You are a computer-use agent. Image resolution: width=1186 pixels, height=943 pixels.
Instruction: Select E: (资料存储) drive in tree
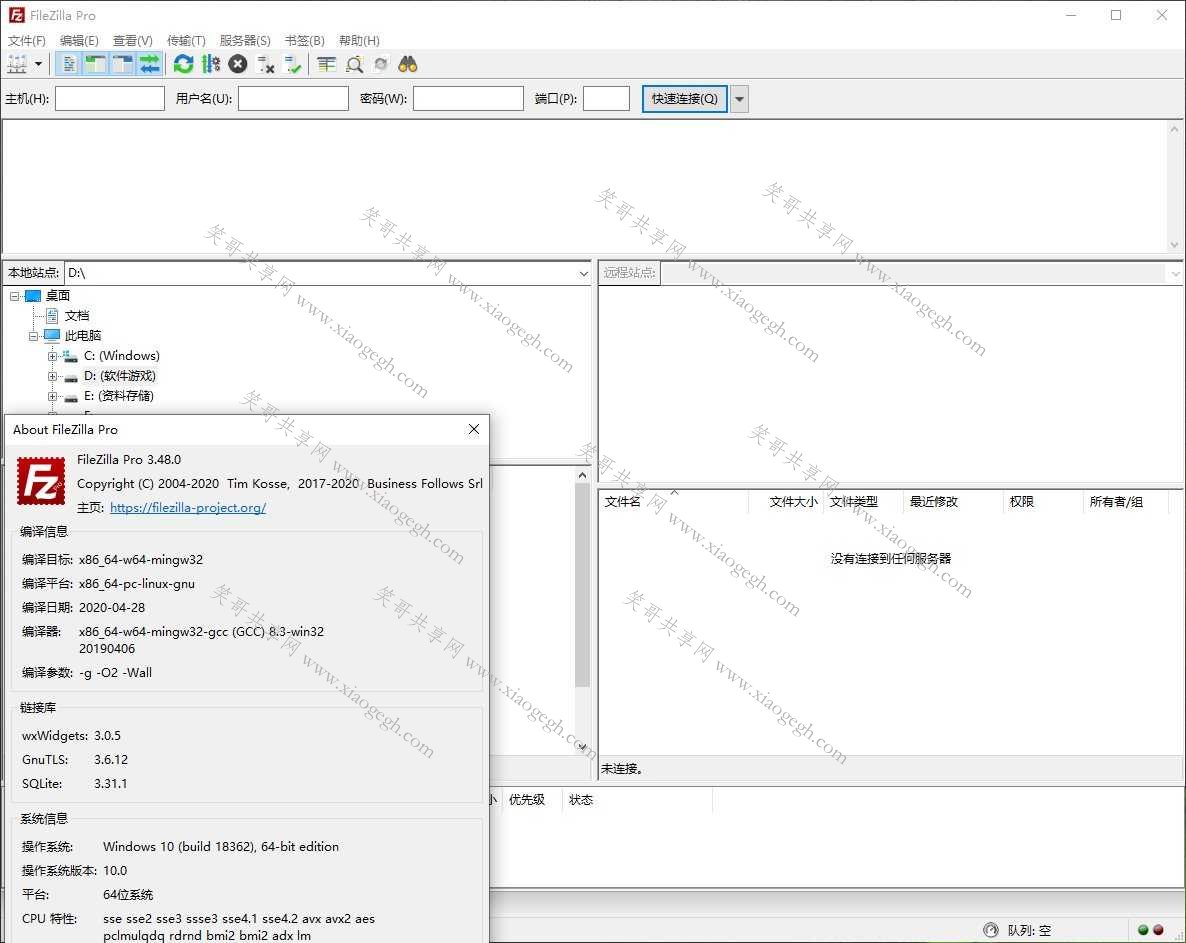119,396
